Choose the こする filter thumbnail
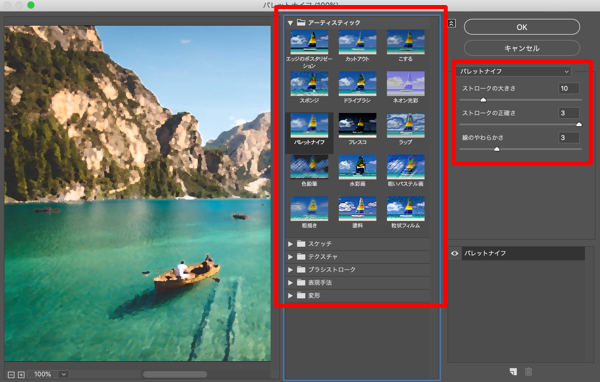The image size is (600, 382). tap(406, 42)
